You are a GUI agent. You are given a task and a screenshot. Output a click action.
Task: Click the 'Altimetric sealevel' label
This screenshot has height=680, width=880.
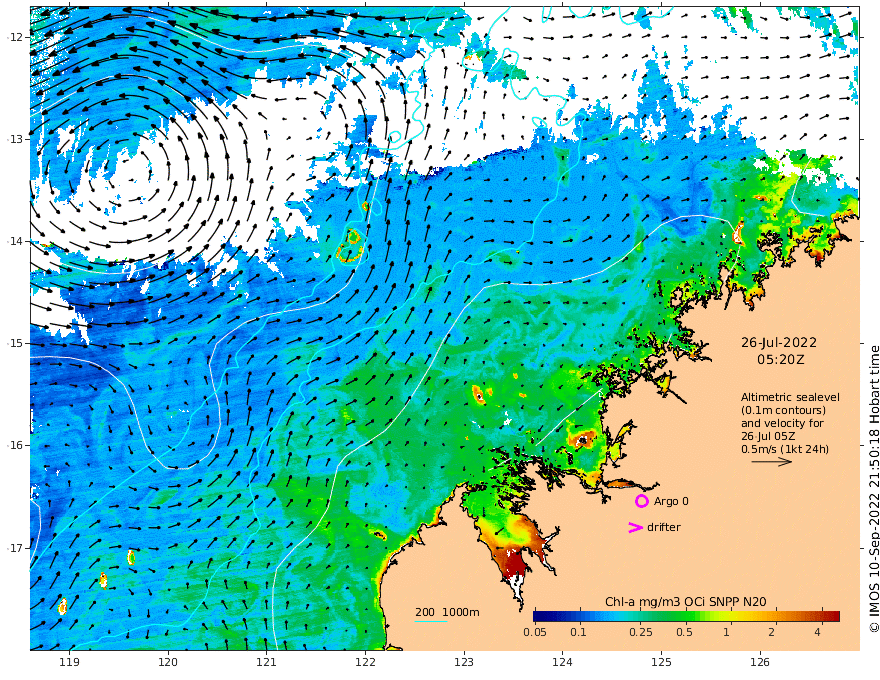[790, 397]
